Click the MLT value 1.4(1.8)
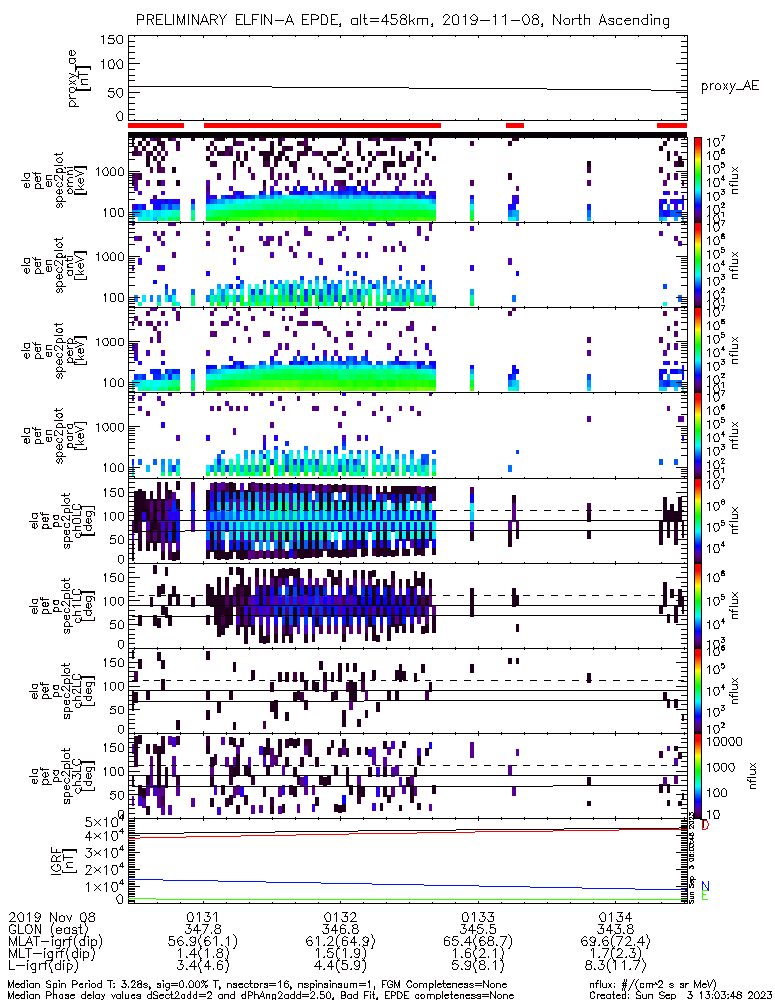This screenshot has height=1000, width=775. [203, 953]
